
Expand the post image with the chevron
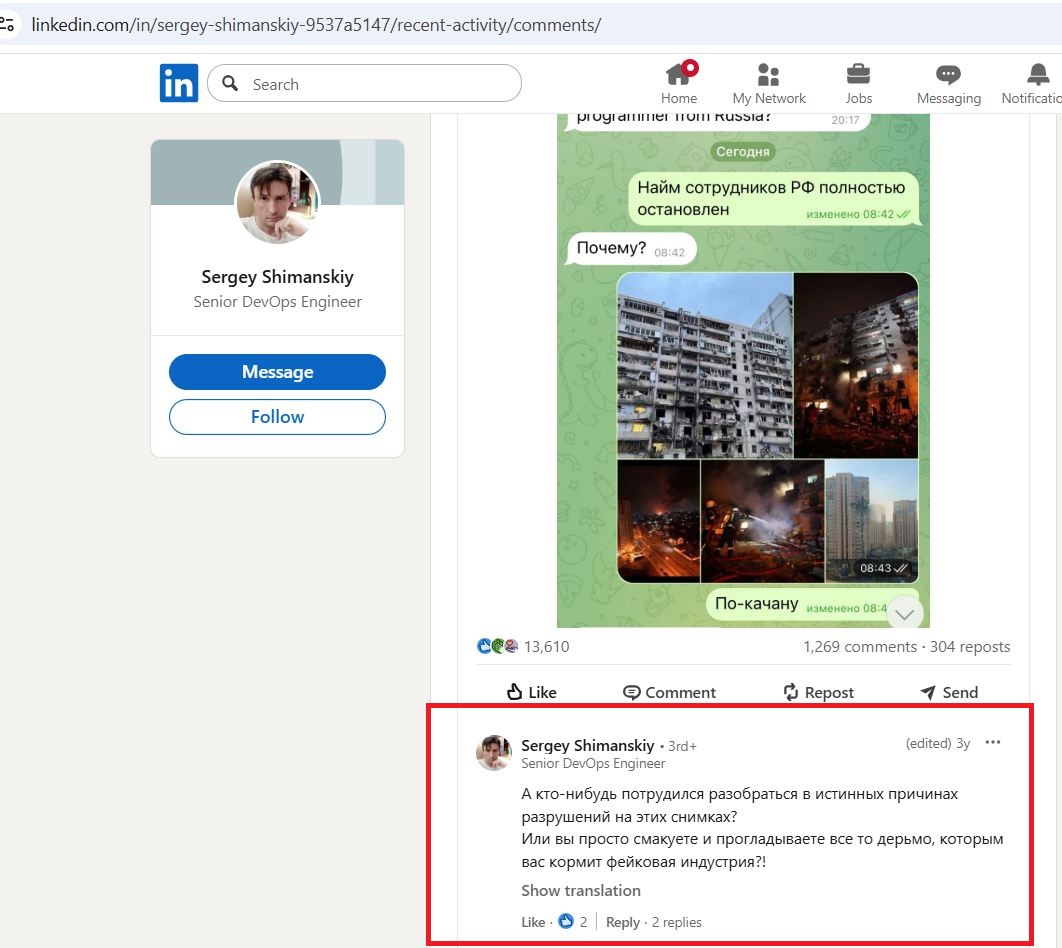tap(904, 611)
